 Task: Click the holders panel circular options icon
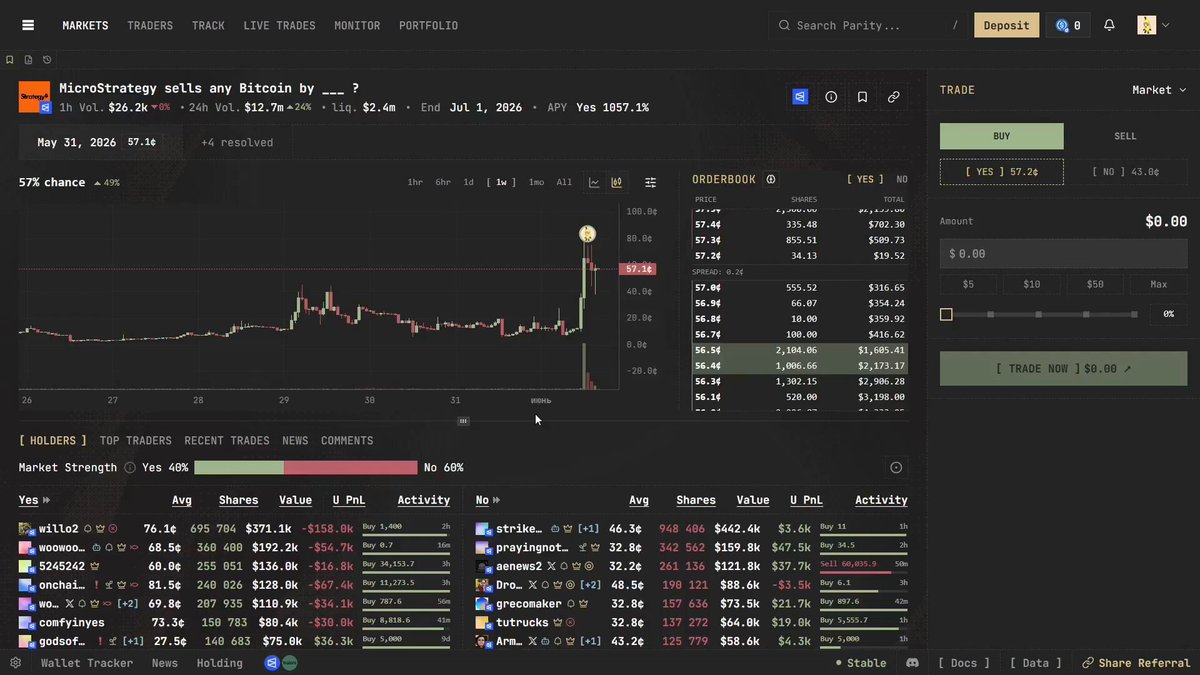(896, 467)
